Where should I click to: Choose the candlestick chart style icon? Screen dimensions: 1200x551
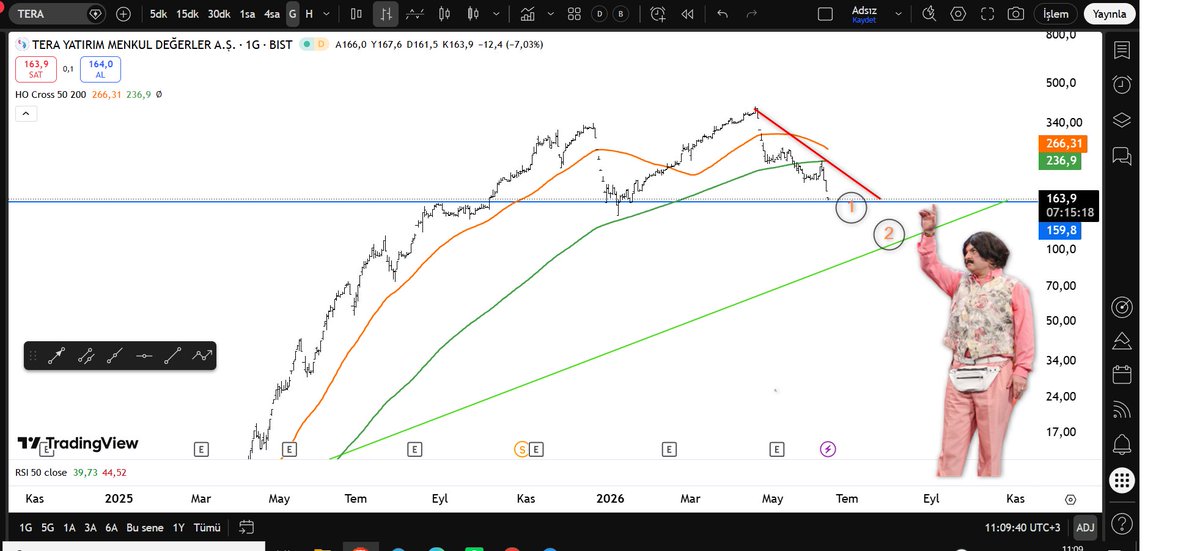[x=444, y=14]
